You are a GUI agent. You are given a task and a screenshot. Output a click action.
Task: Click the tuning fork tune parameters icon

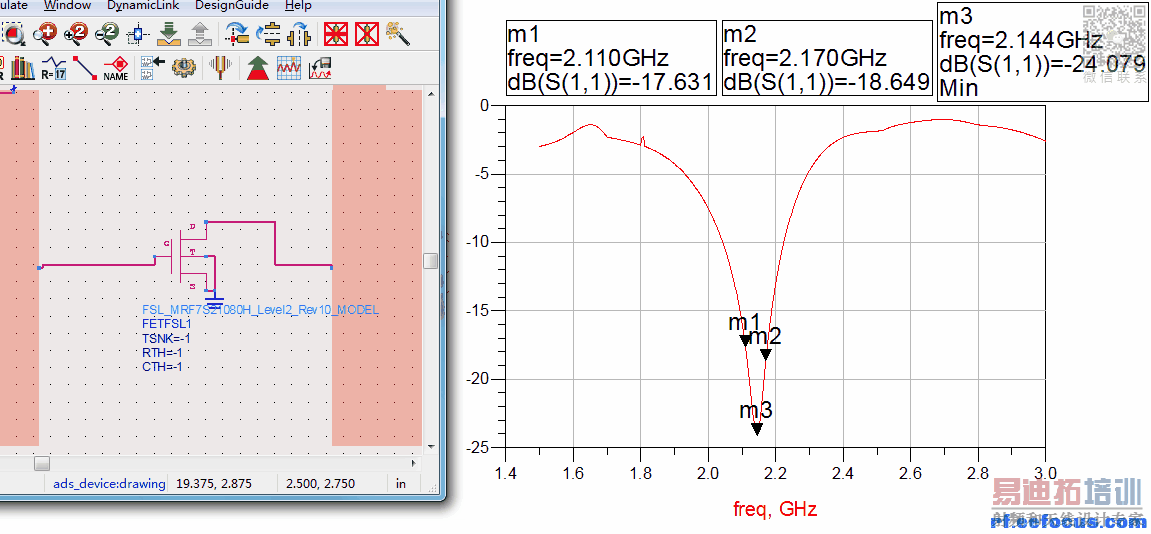click(220, 68)
